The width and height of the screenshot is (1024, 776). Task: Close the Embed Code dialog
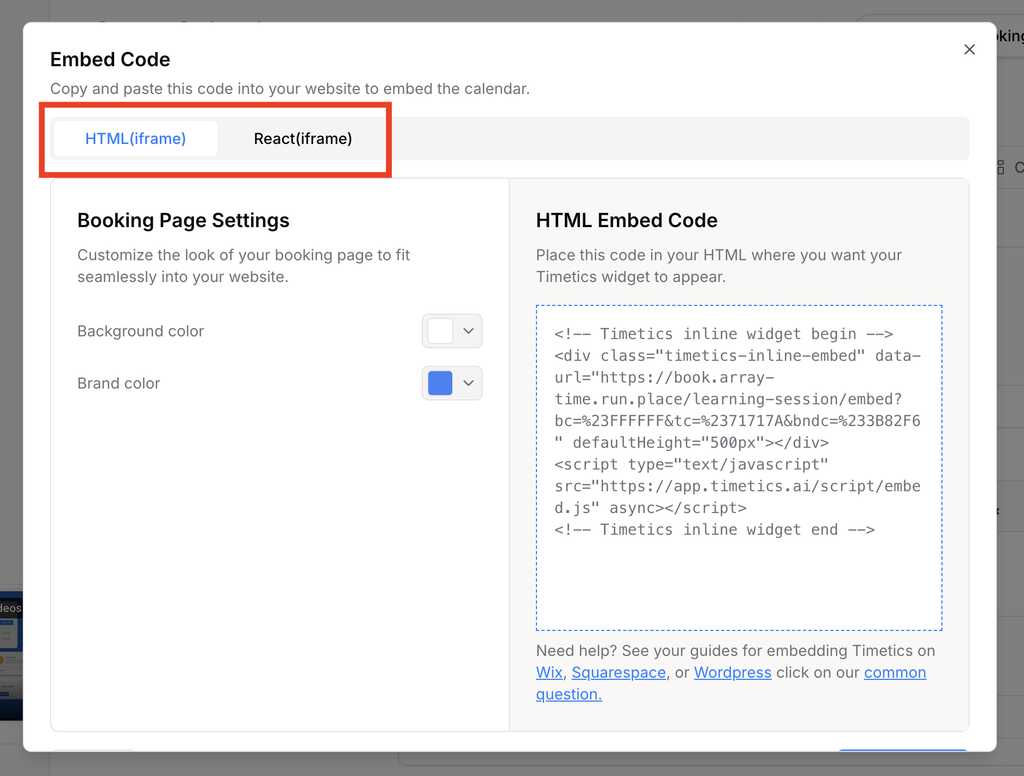click(x=969, y=50)
